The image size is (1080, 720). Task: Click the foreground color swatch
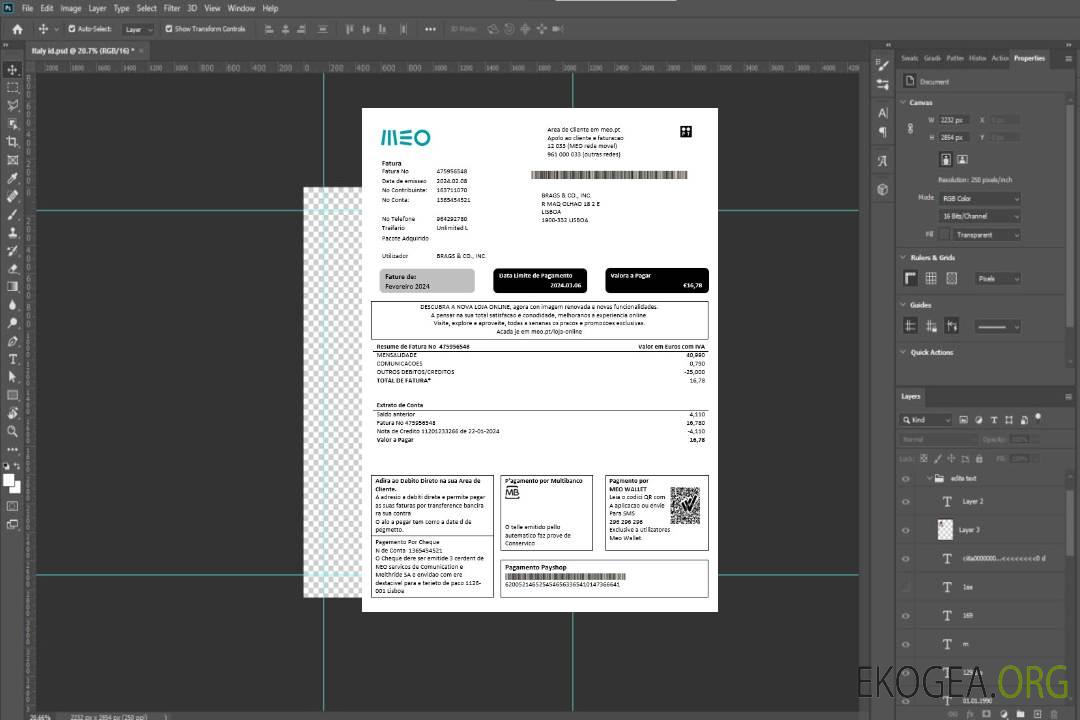click(x=8, y=480)
